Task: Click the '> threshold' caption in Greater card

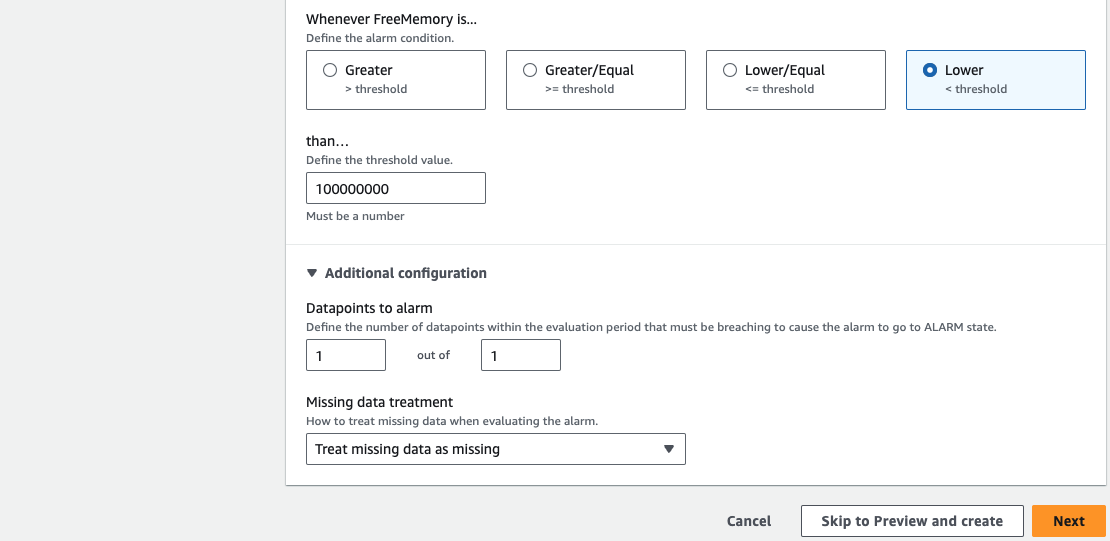Action: 376,89
